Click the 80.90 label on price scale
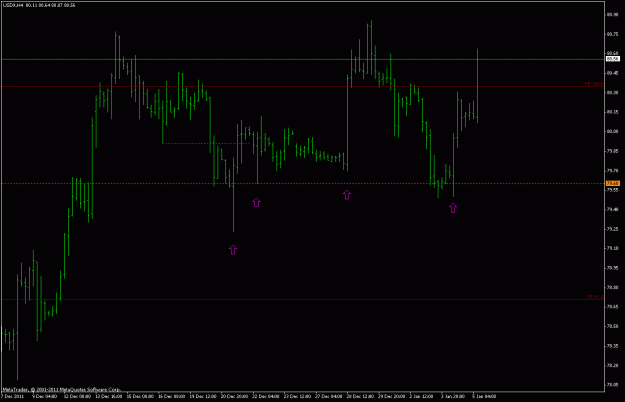 (x=612, y=15)
